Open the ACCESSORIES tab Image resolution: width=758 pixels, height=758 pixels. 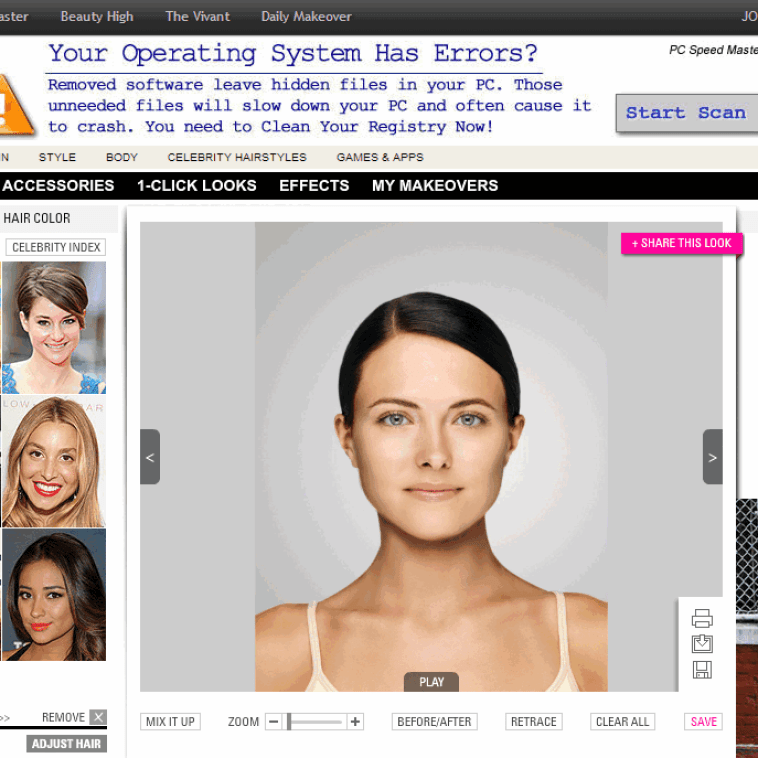click(58, 186)
